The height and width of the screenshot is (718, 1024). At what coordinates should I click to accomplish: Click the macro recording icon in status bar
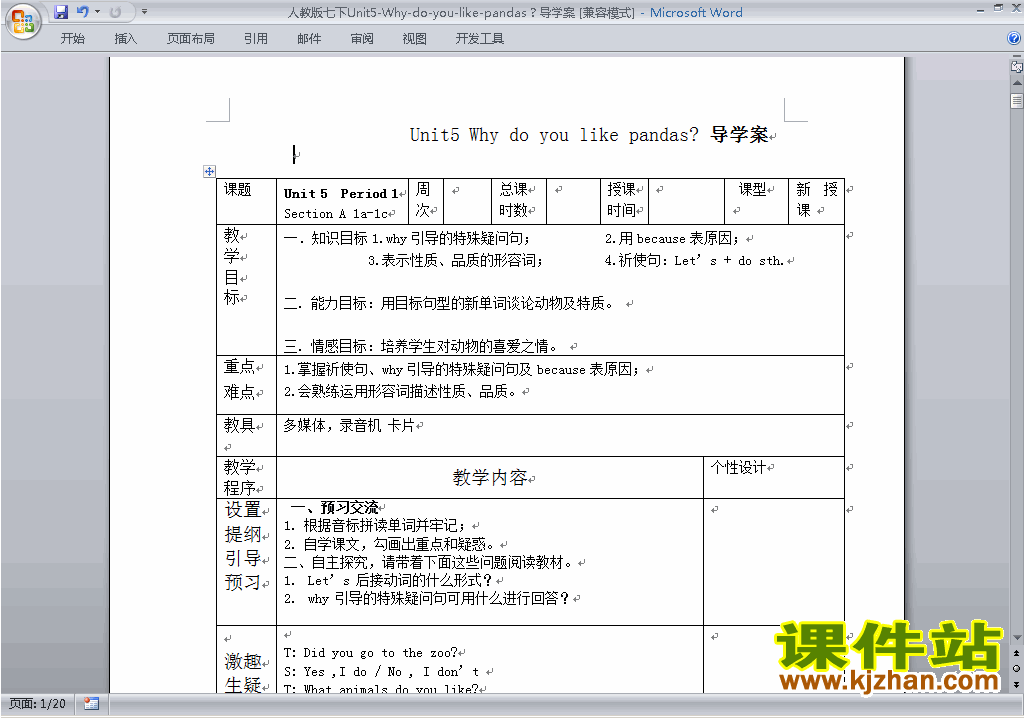(91, 704)
